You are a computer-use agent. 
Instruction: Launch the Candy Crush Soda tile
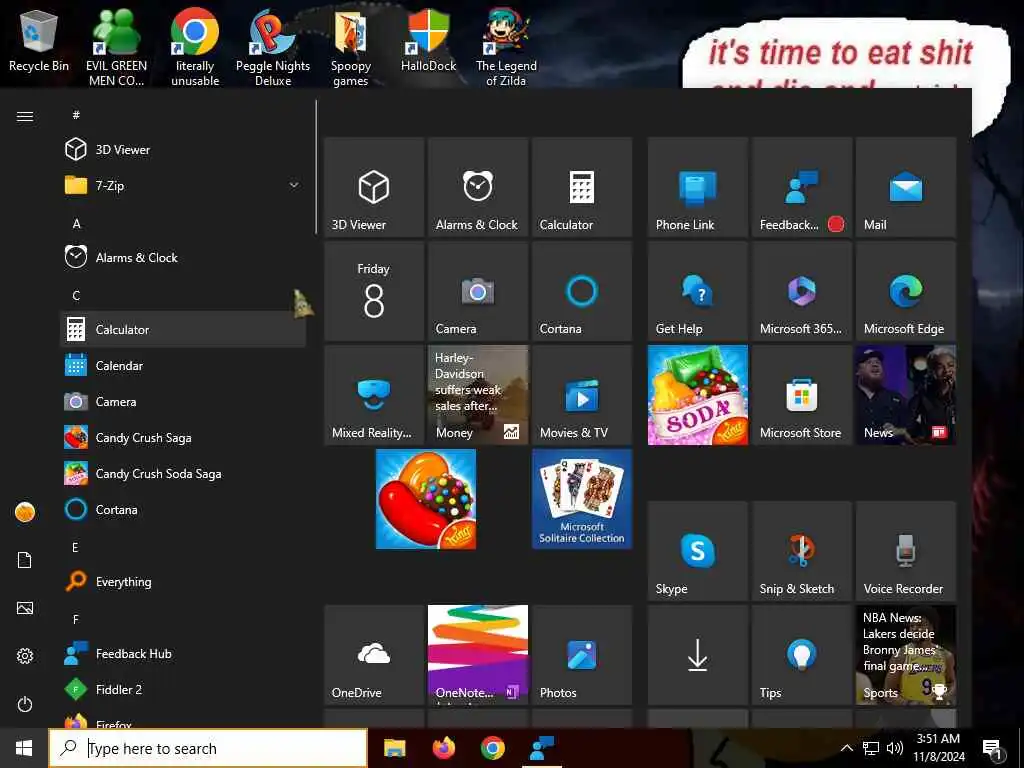697,394
